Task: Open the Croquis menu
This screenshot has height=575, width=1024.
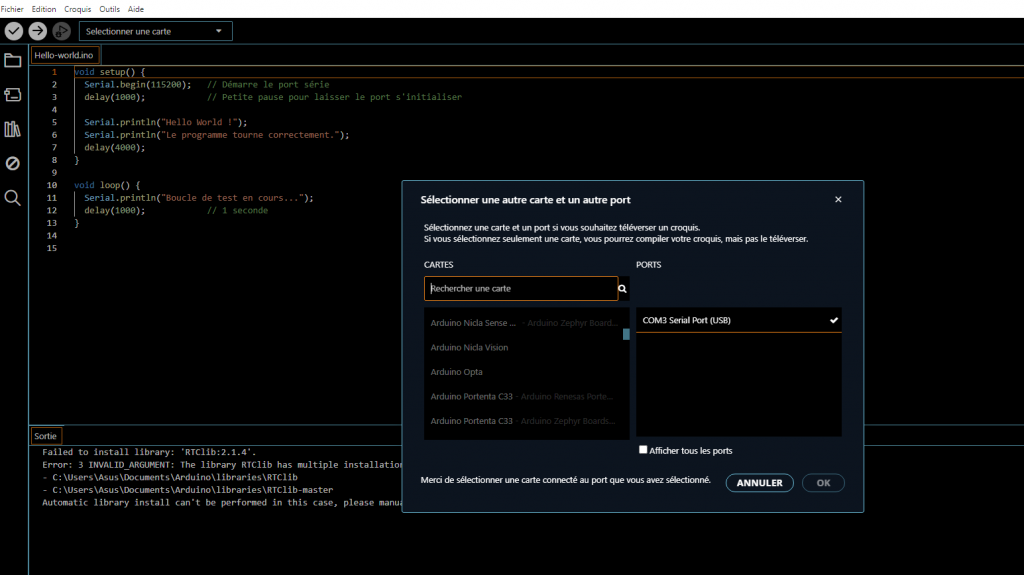Action: pos(77,8)
